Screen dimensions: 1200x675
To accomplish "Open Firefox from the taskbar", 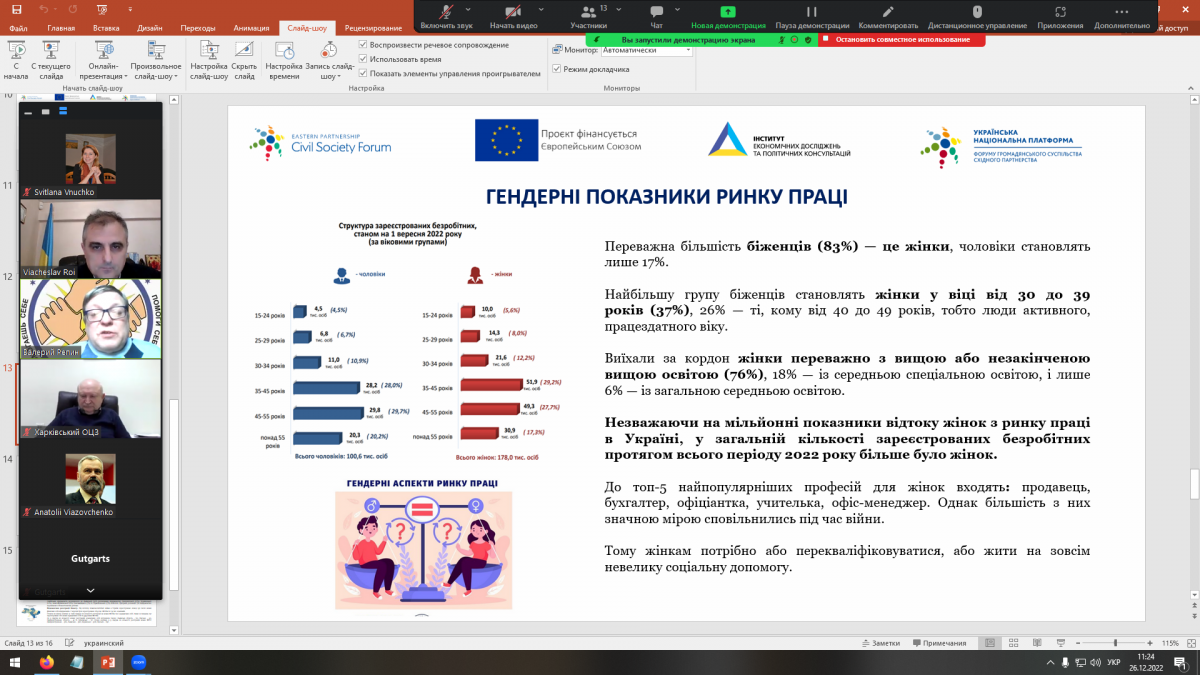I will click(47, 662).
